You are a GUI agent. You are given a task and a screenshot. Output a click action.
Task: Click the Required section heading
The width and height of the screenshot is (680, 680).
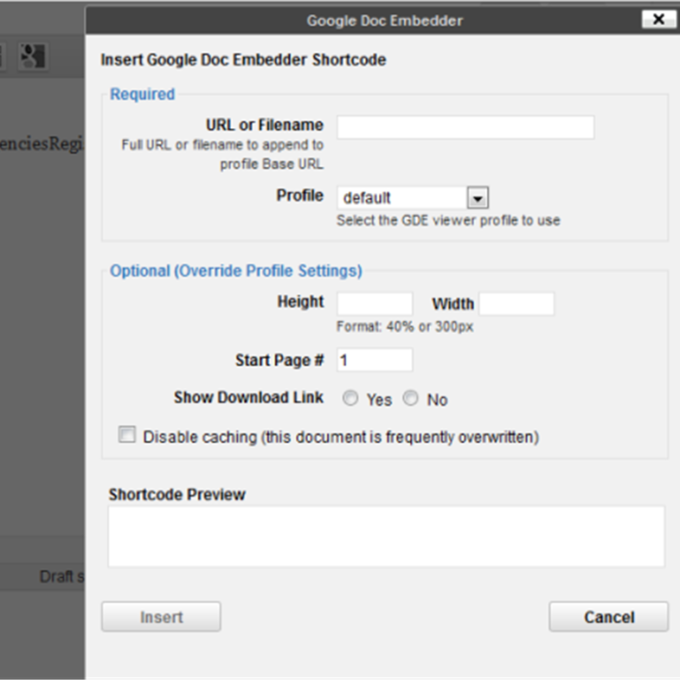142,94
